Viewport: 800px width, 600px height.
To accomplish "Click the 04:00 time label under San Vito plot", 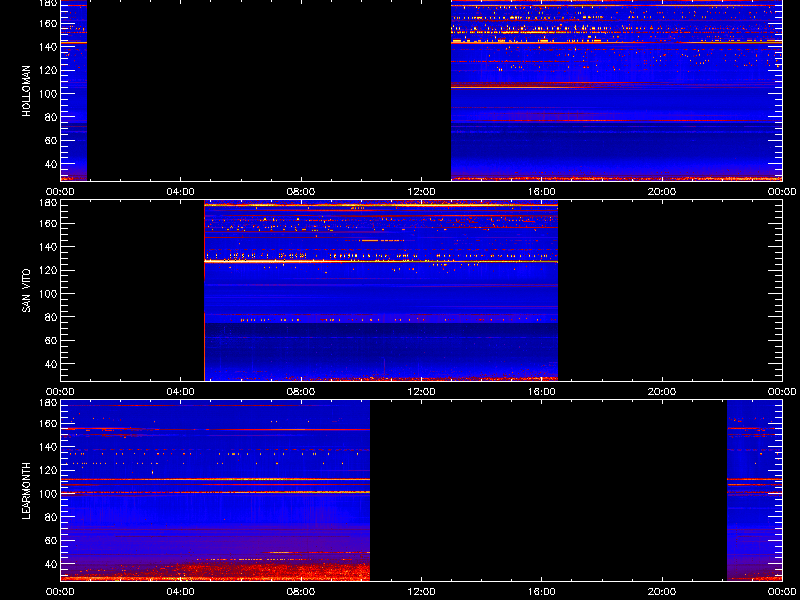I will tap(181, 392).
